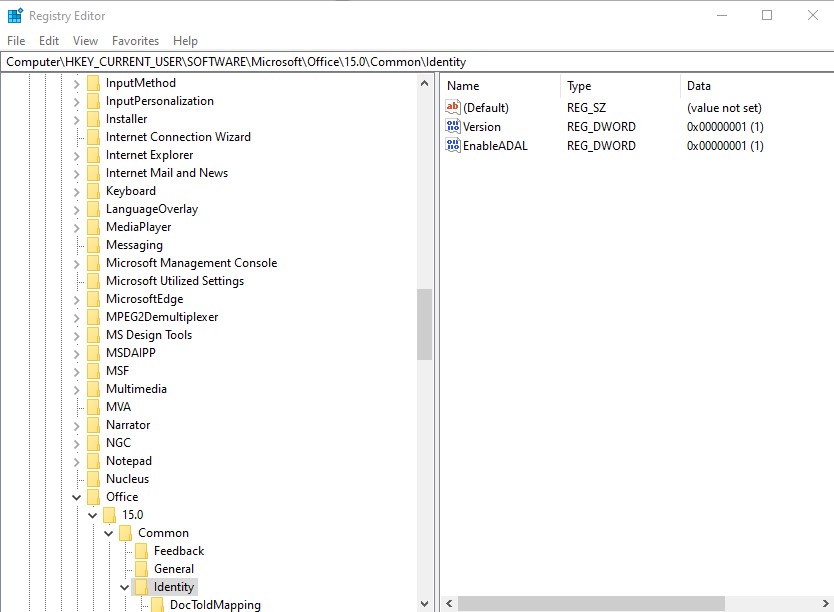The height and width of the screenshot is (612, 834).
Task: Select the Version DWORD value icon
Action: [x=453, y=126]
